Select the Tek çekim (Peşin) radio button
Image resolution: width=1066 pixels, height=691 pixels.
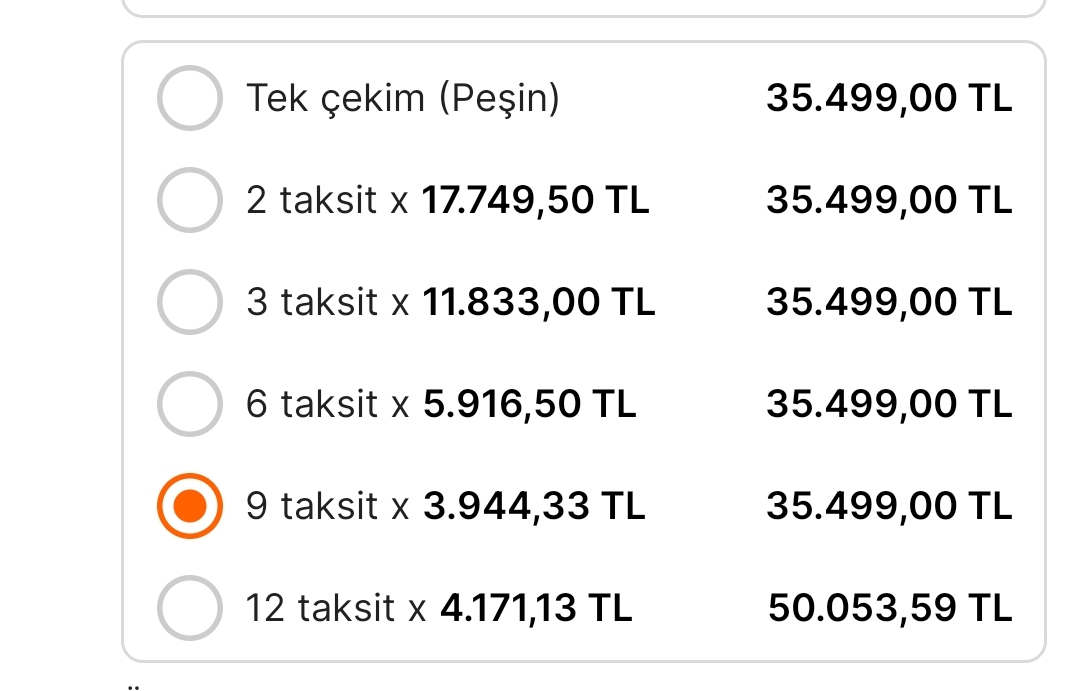point(189,98)
